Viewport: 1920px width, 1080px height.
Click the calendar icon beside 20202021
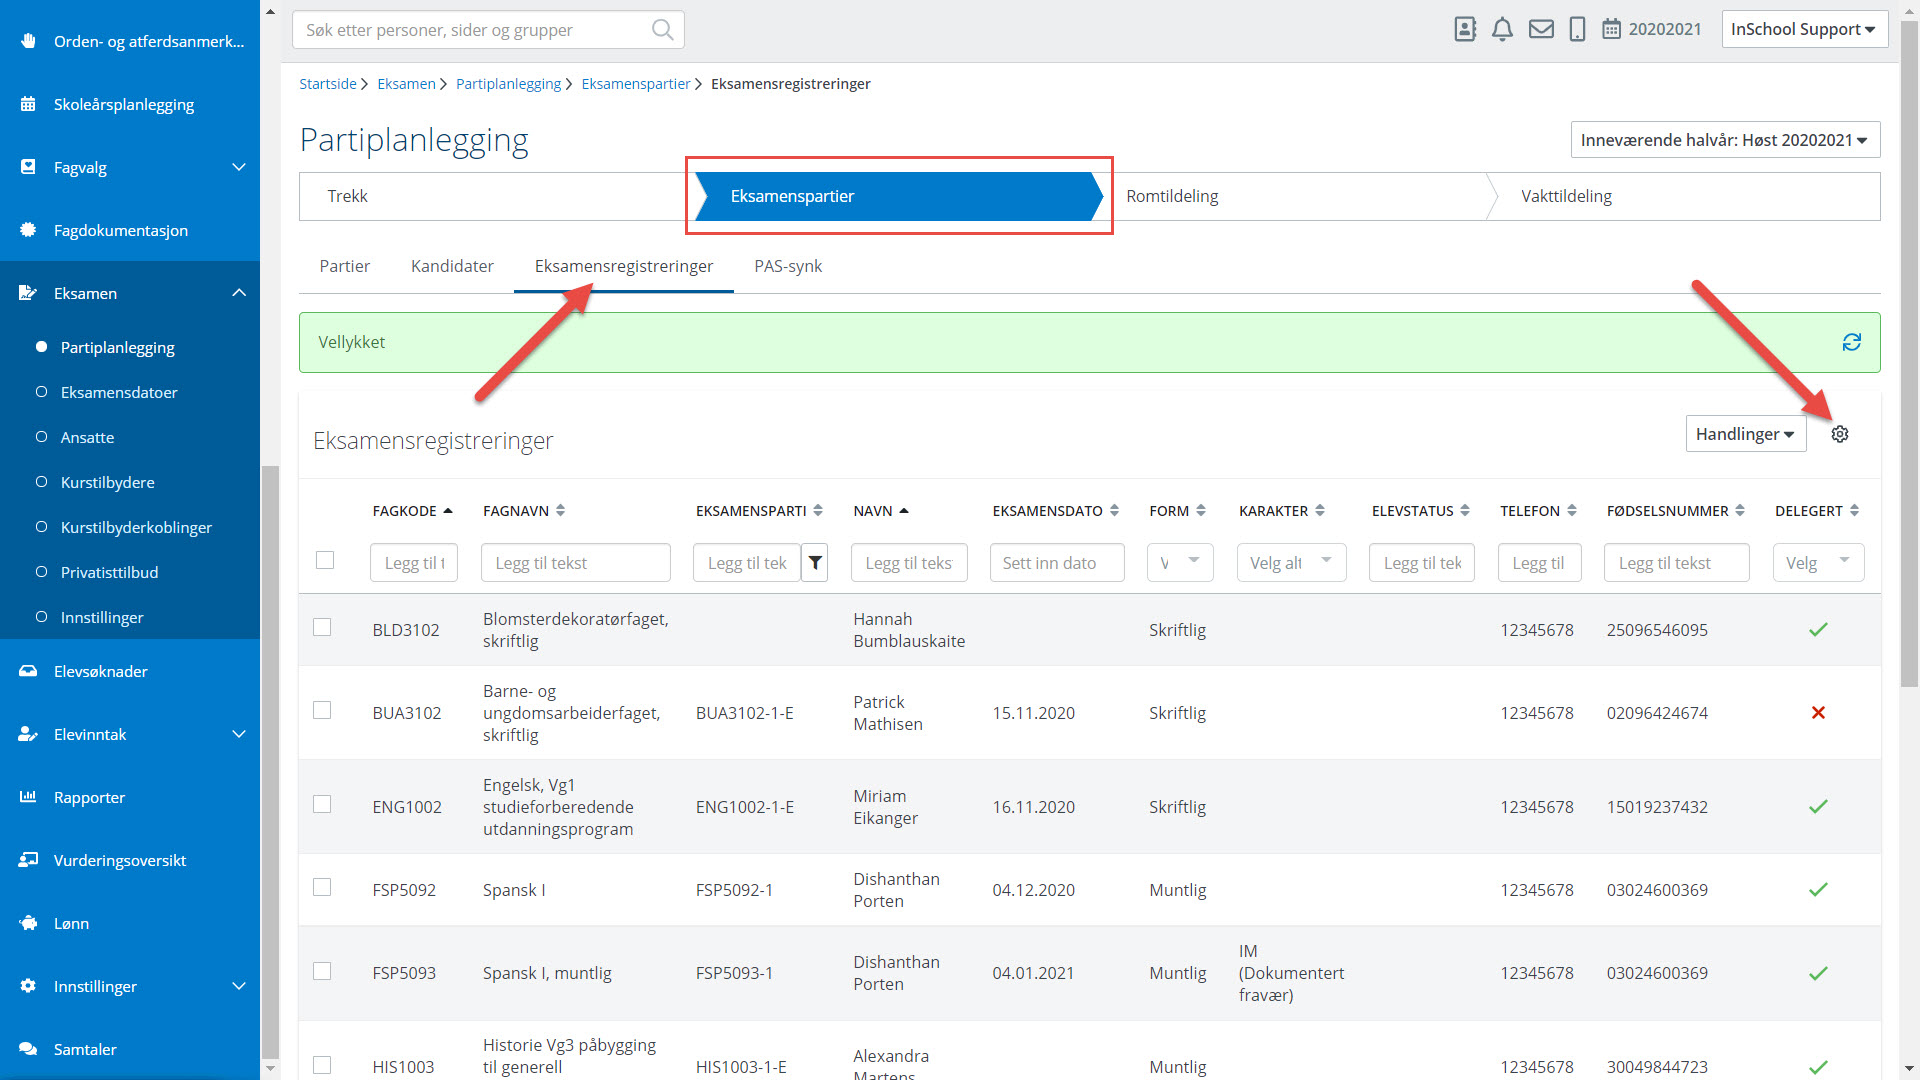click(1611, 29)
